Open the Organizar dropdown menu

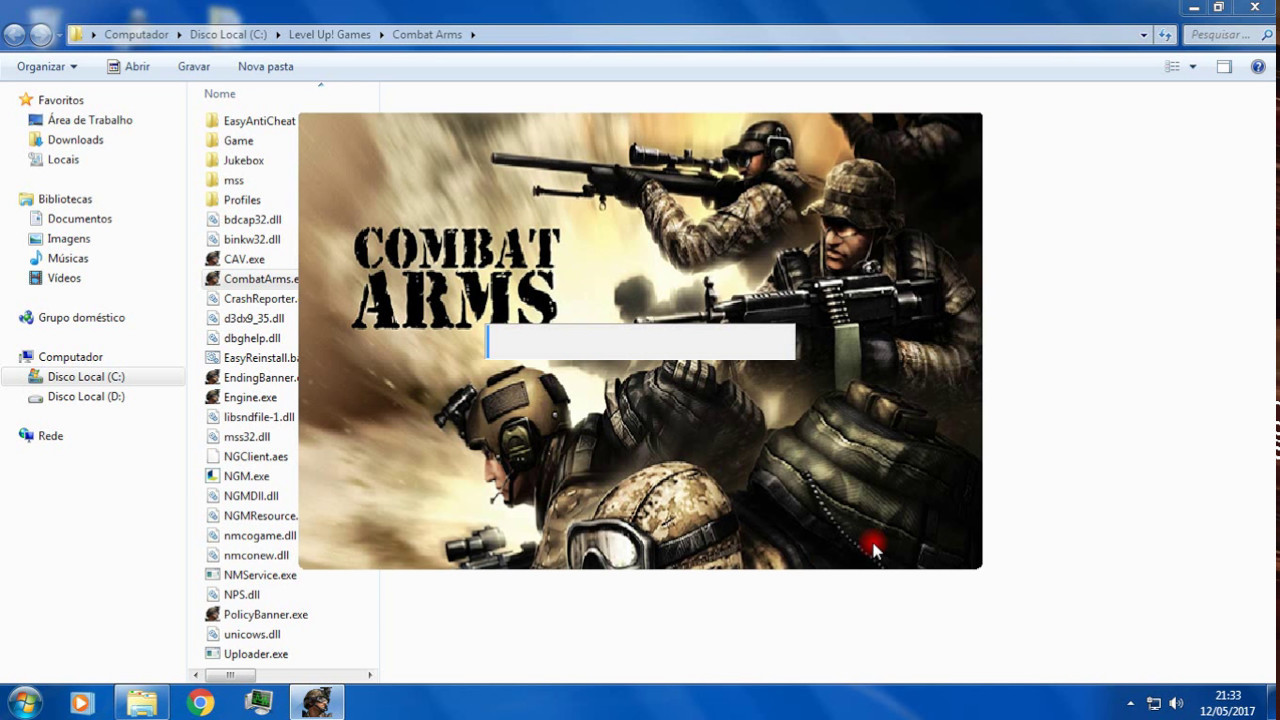click(x=47, y=67)
